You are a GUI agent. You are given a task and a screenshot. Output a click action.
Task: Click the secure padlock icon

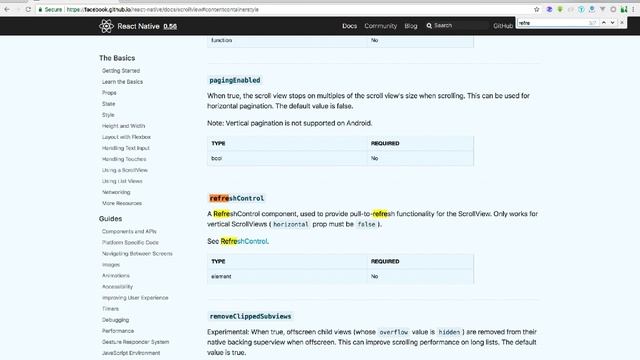coord(40,9)
